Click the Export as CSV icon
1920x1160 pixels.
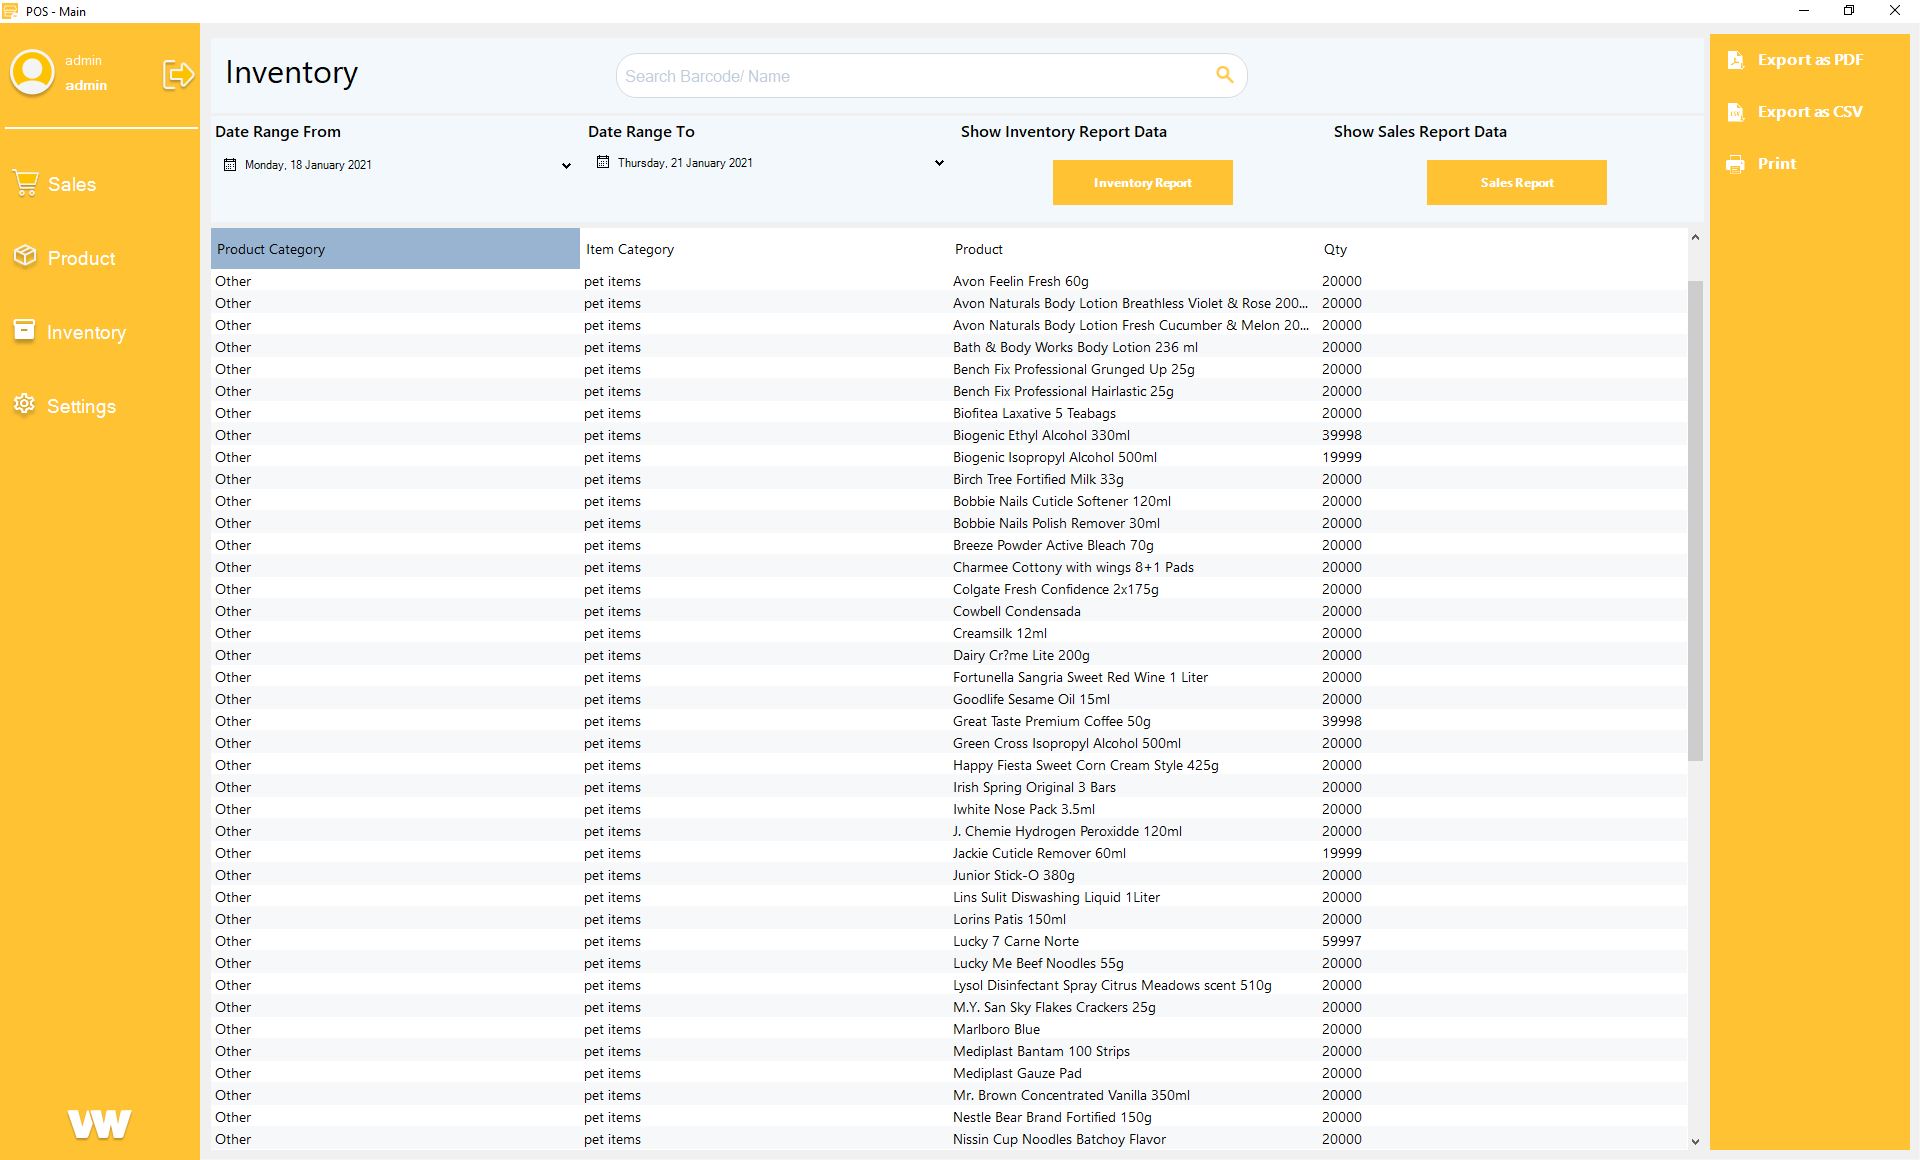point(1735,112)
